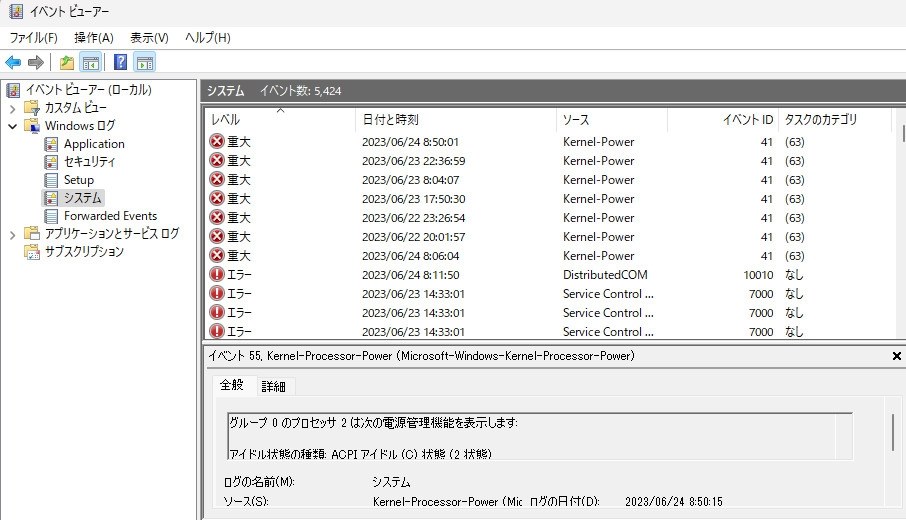The height and width of the screenshot is (520, 906).
Task: Select the イベント ビューアー (ローカル) root node
Action: [88, 90]
